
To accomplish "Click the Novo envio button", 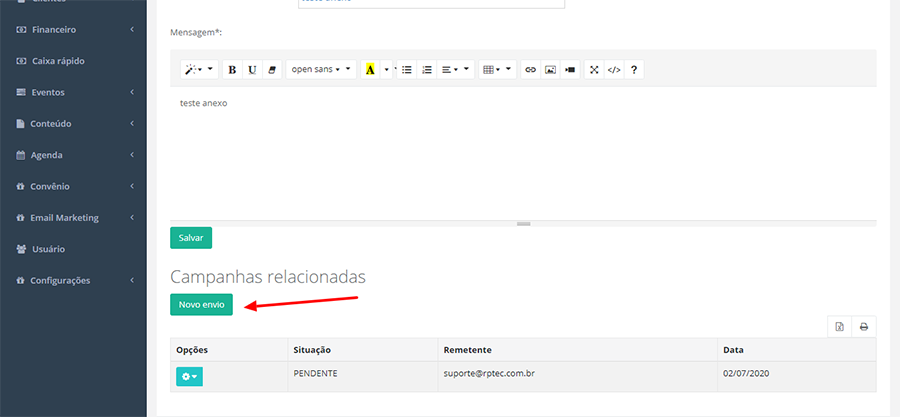I will (201, 304).
